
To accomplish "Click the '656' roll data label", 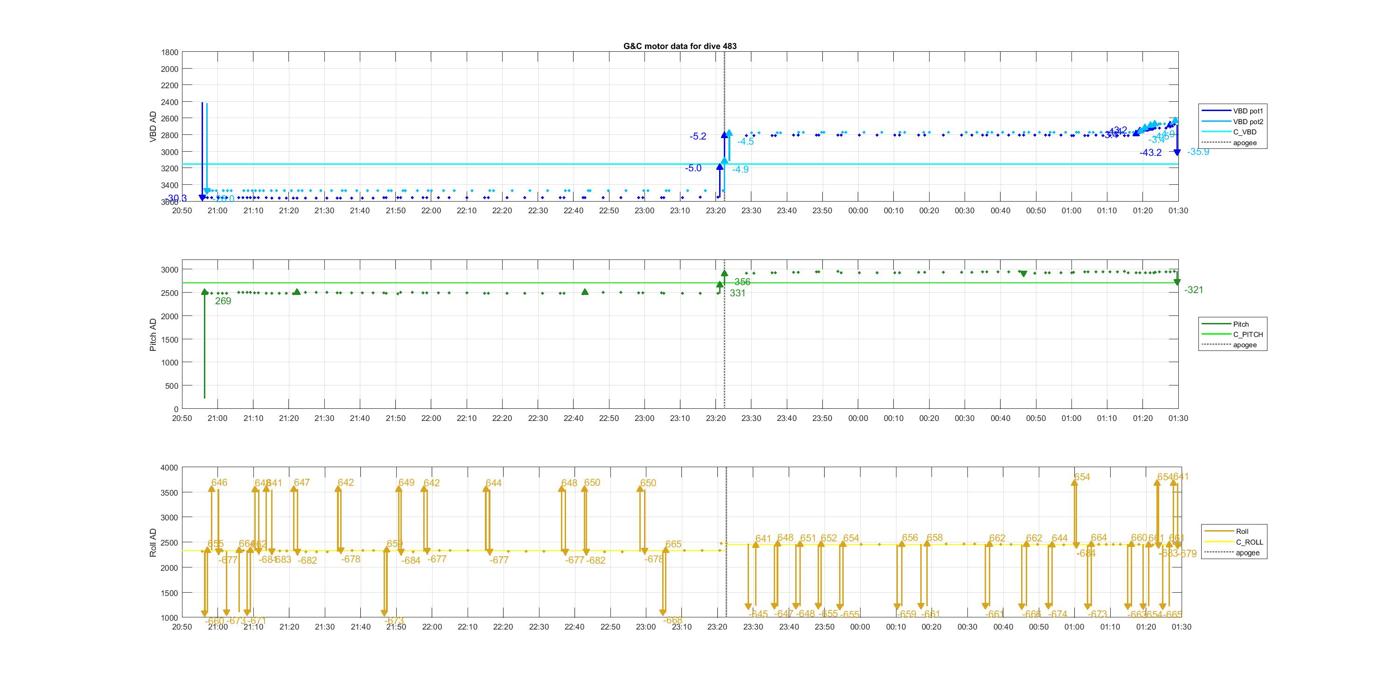I will coord(910,538).
